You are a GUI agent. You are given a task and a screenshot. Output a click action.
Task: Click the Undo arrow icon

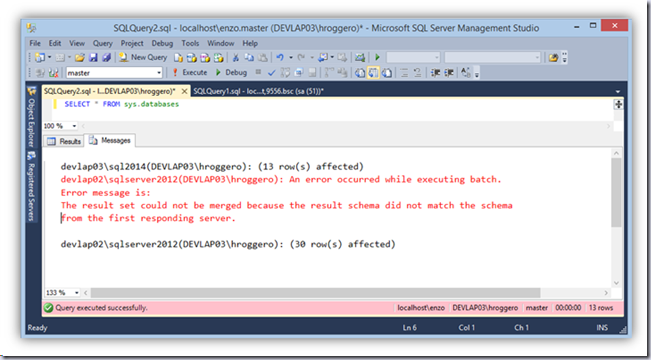coord(280,57)
